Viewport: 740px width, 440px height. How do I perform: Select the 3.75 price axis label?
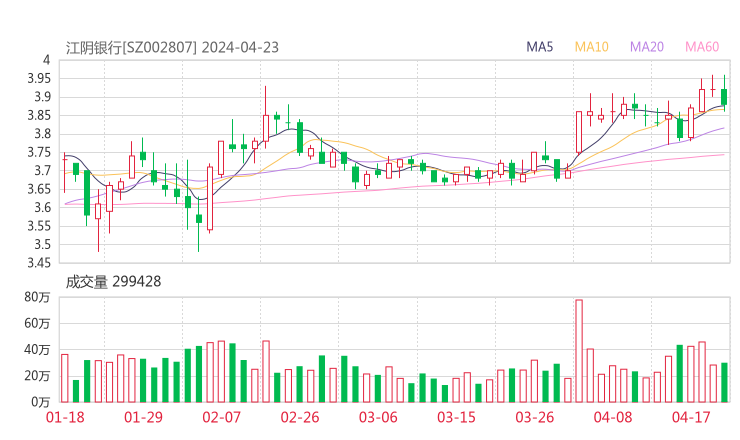(39, 152)
